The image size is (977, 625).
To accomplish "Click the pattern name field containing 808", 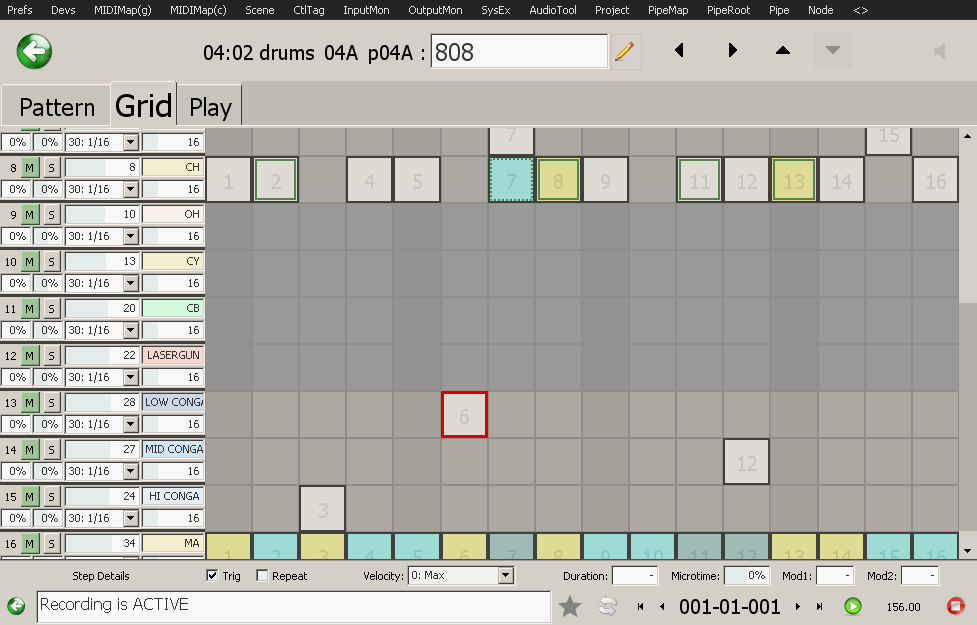I will click(x=519, y=52).
